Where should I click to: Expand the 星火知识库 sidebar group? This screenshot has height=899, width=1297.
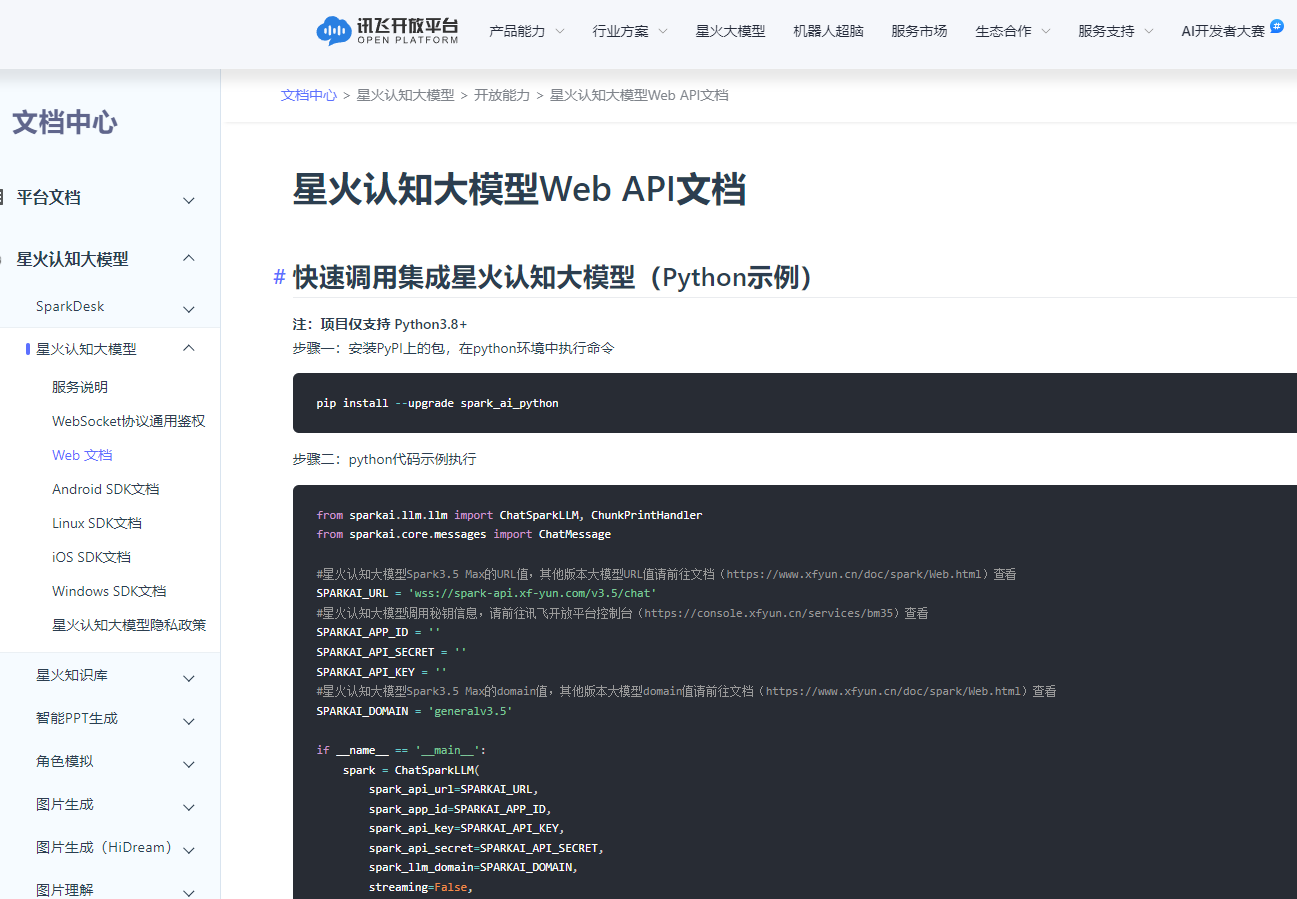click(189, 678)
